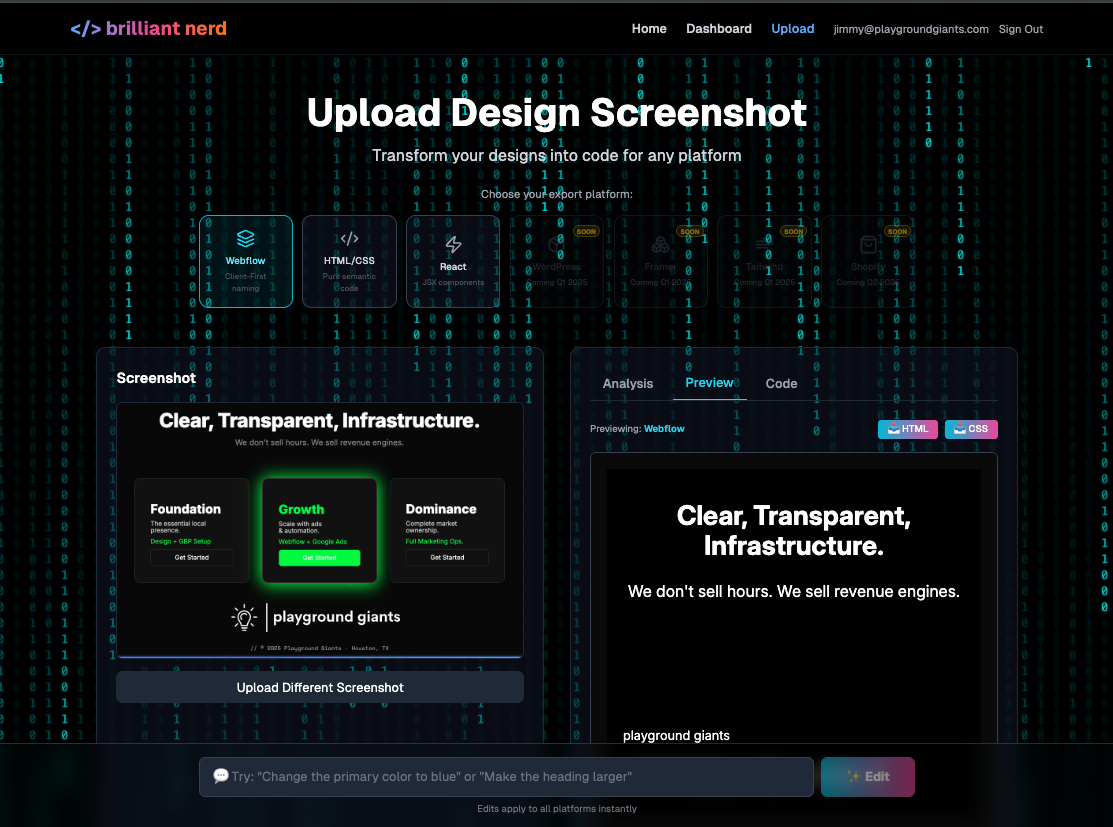This screenshot has height=827, width=1113.
Task: Click Upload Different Screenshot
Action: click(x=320, y=687)
